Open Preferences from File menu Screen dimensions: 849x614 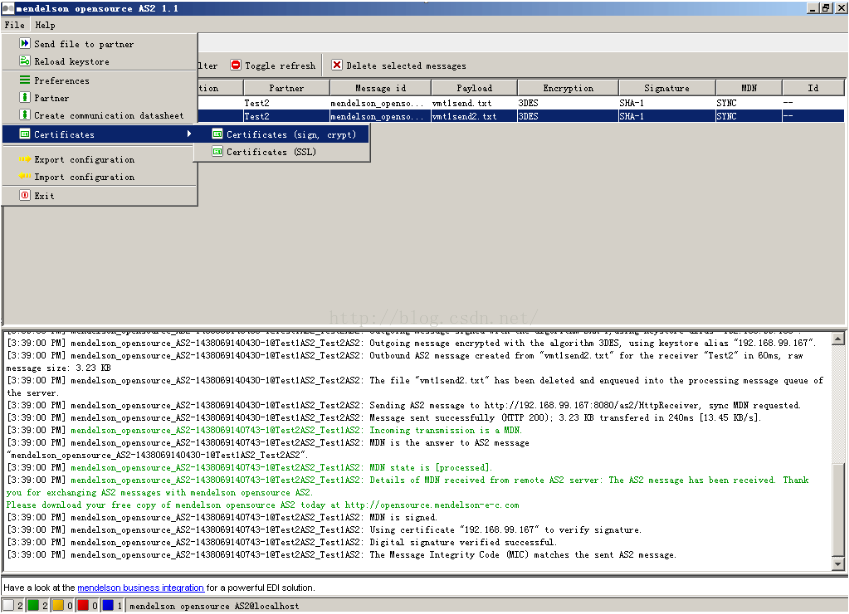(x=100, y=80)
